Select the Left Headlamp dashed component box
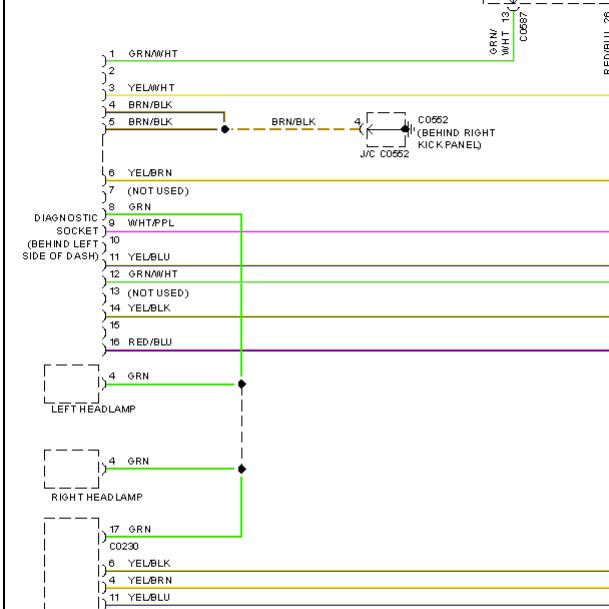This screenshot has height=609, width=609. [71, 384]
